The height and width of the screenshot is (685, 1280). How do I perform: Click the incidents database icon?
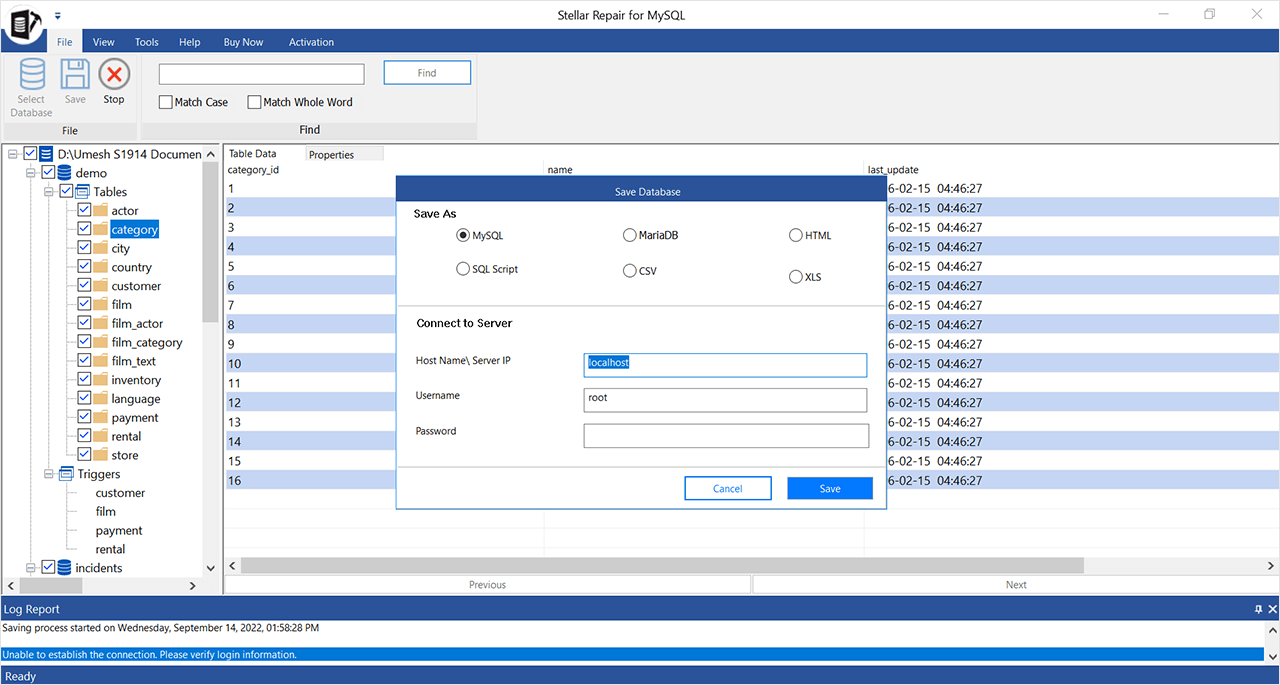65,568
